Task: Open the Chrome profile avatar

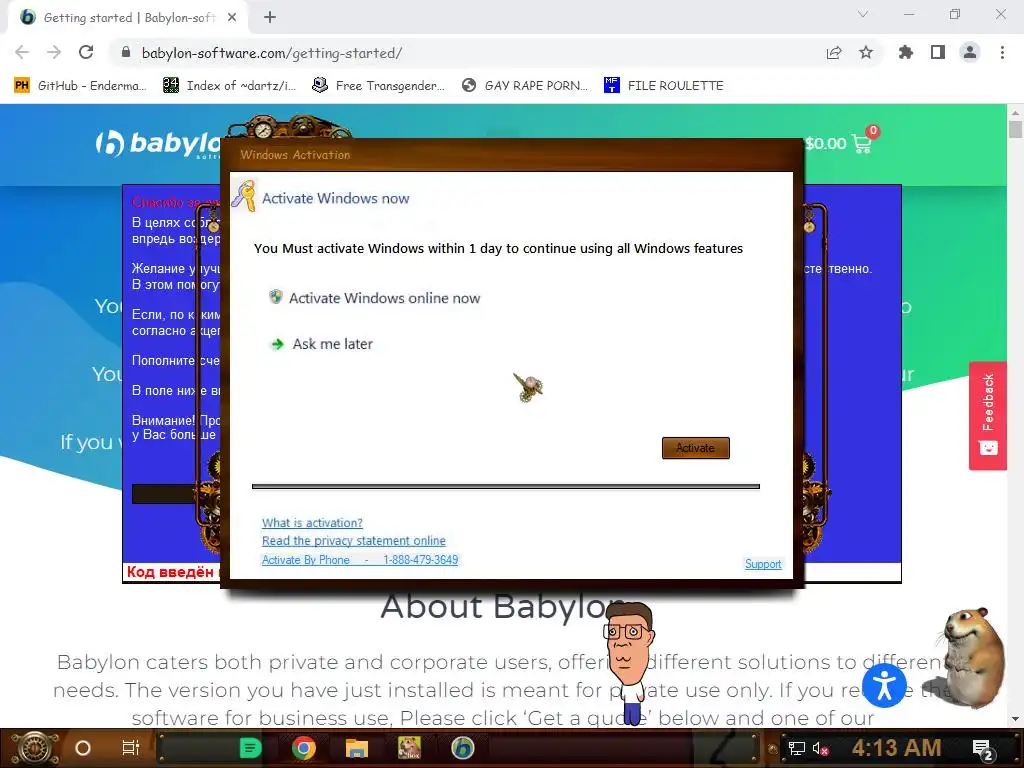Action: pyautogui.click(x=970, y=52)
